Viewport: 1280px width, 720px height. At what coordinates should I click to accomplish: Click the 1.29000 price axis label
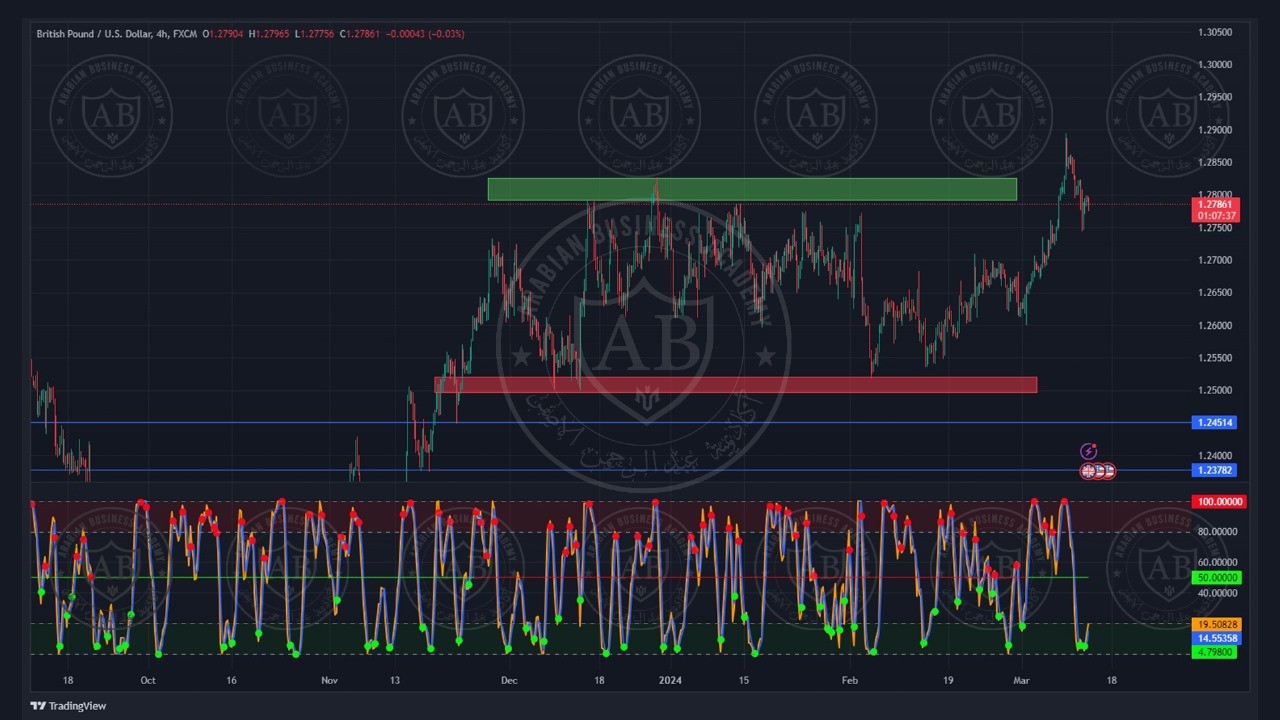click(x=1215, y=130)
